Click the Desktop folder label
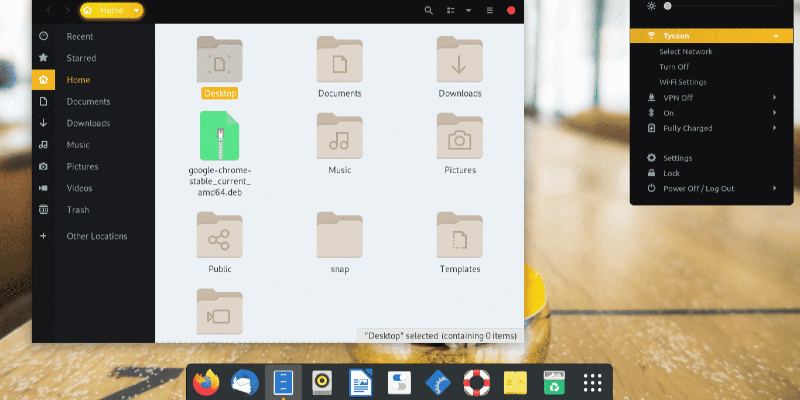This screenshot has width=800, height=400. tap(220, 93)
